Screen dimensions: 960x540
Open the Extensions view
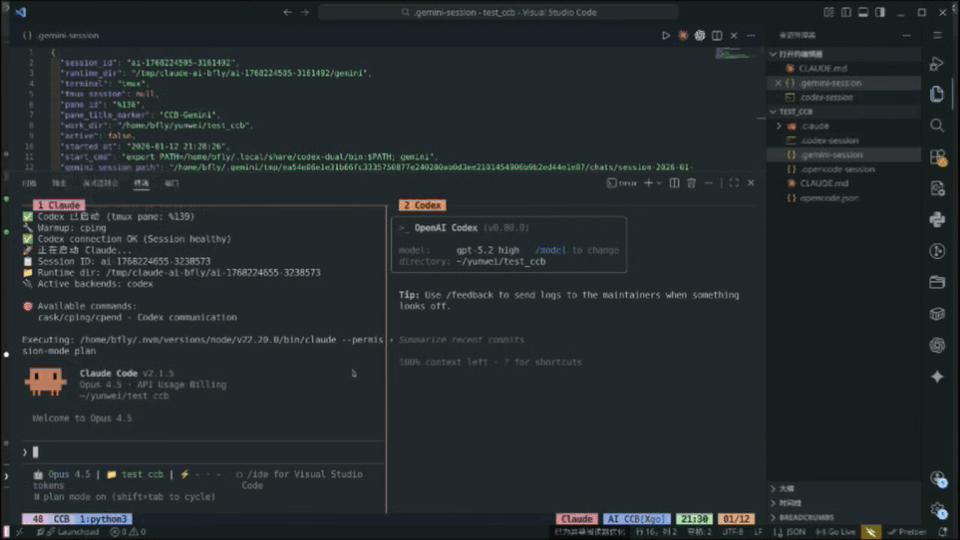click(x=937, y=157)
